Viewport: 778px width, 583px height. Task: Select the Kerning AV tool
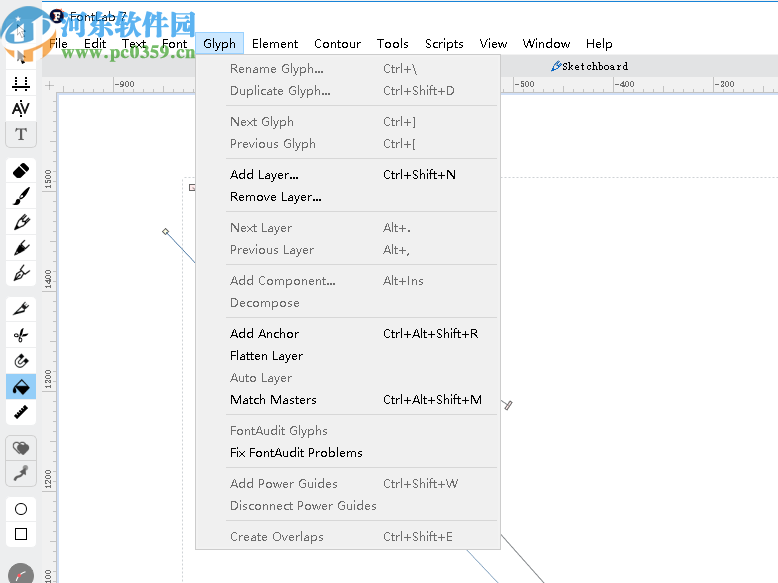[21, 108]
